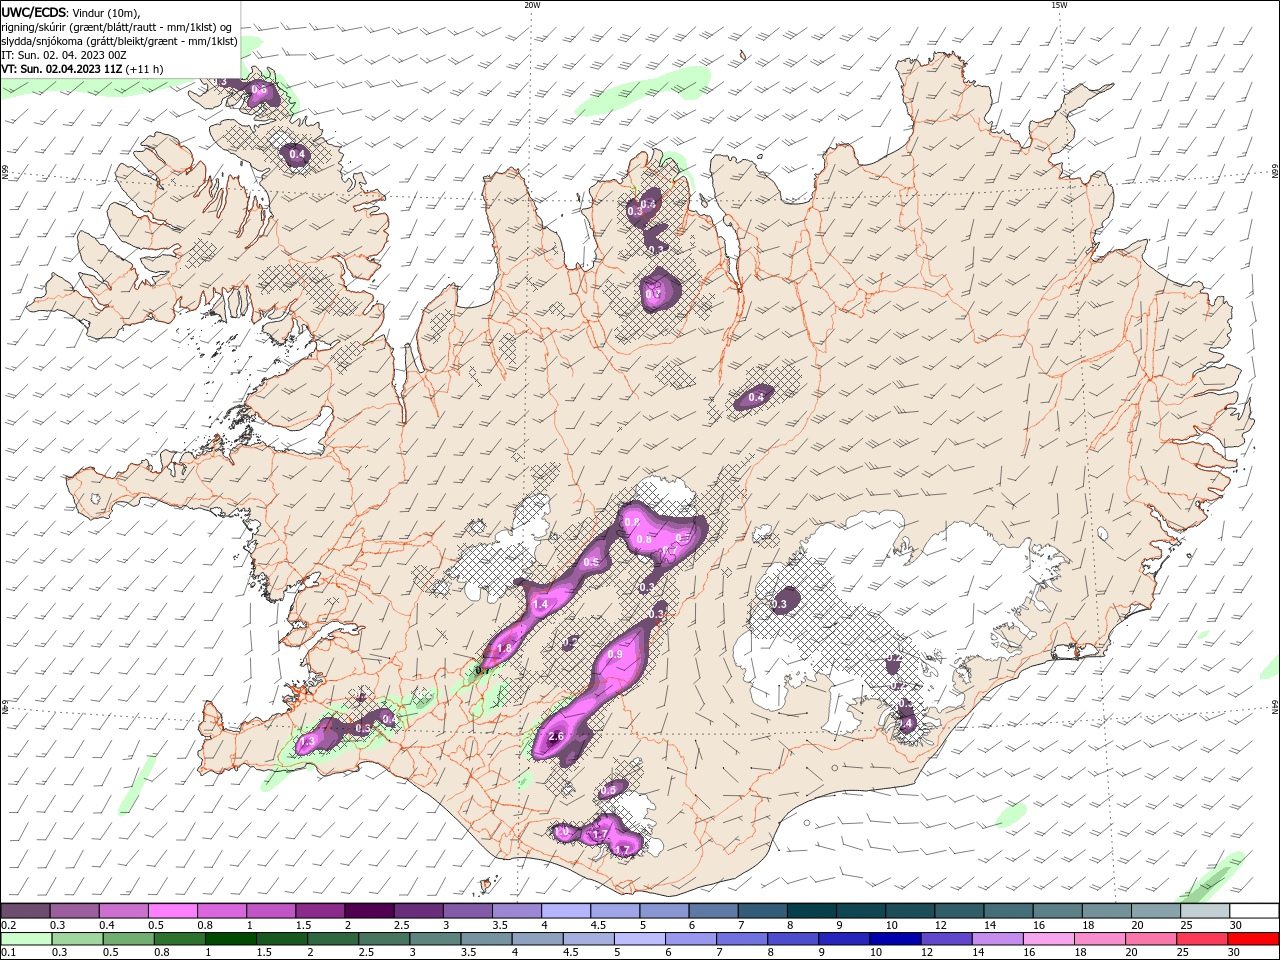This screenshot has height=960, width=1280.
Task: Click the "1.3" value on the southwest peninsula
Action: (307, 740)
